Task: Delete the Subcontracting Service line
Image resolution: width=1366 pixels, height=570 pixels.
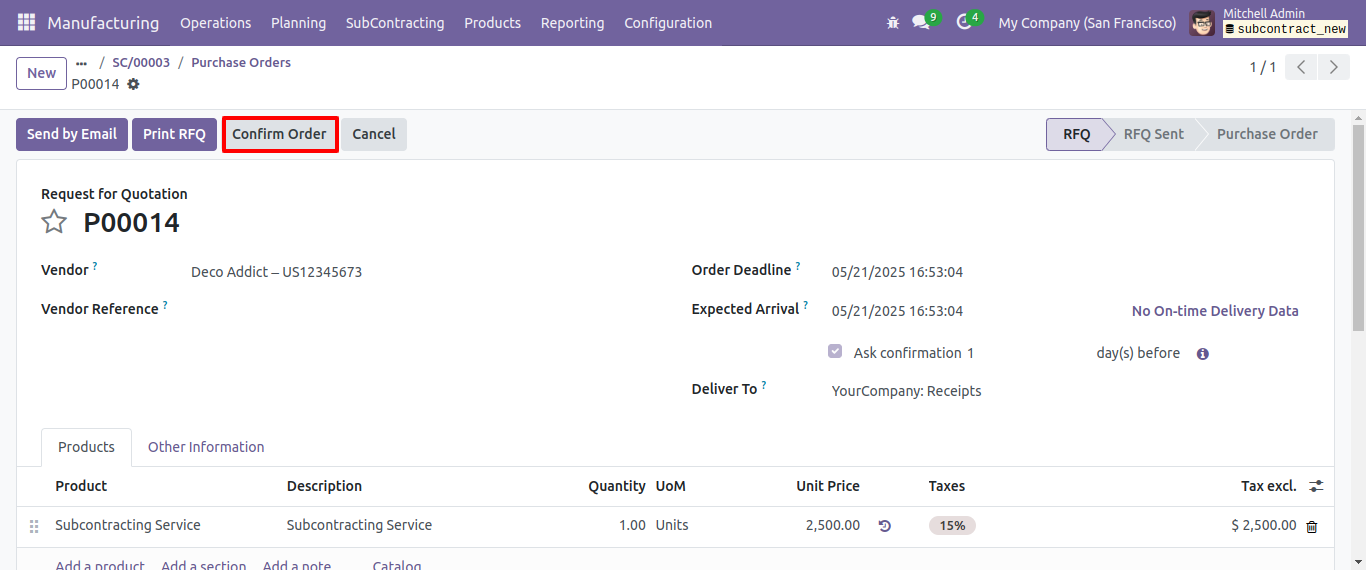Action: point(1312,526)
